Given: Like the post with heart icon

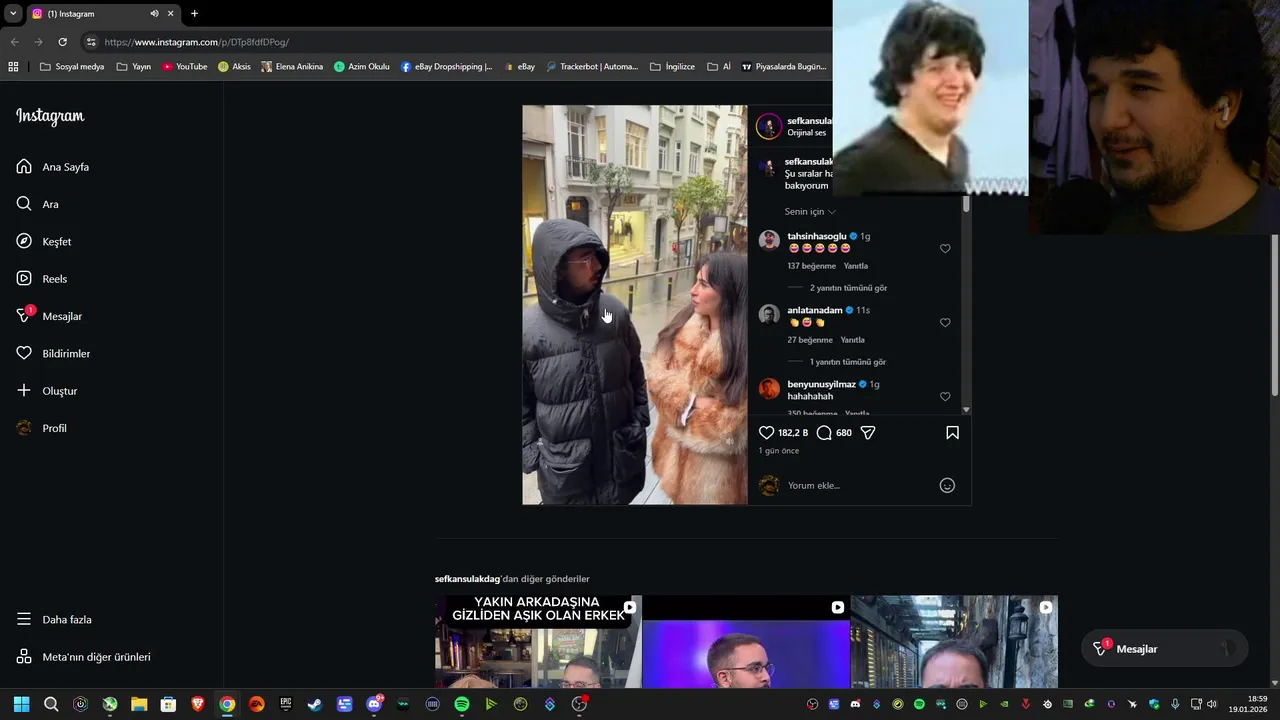Looking at the screenshot, I should pos(767,433).
